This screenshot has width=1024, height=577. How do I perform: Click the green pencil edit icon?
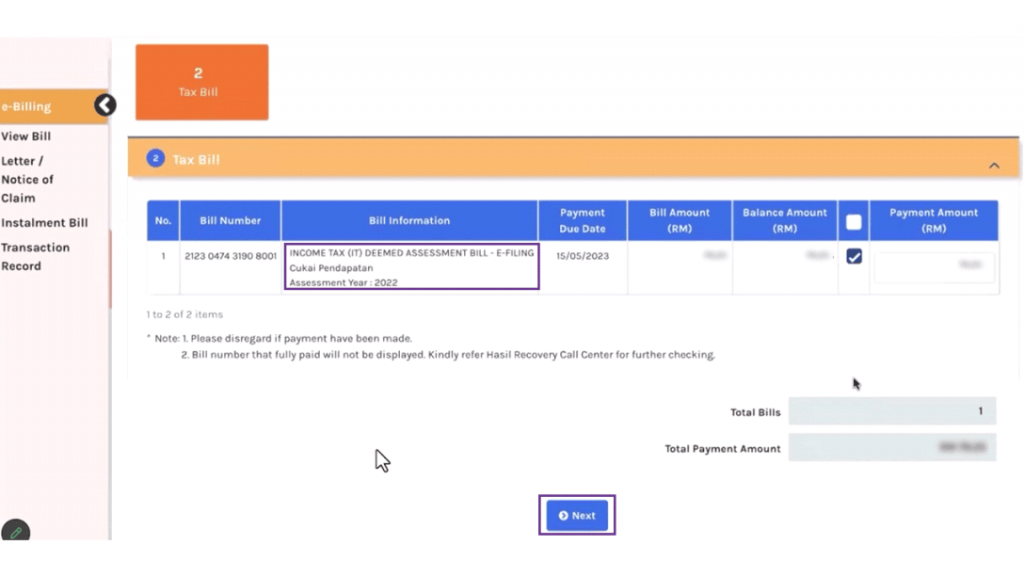pyautogui.click(x=16, y=532)
